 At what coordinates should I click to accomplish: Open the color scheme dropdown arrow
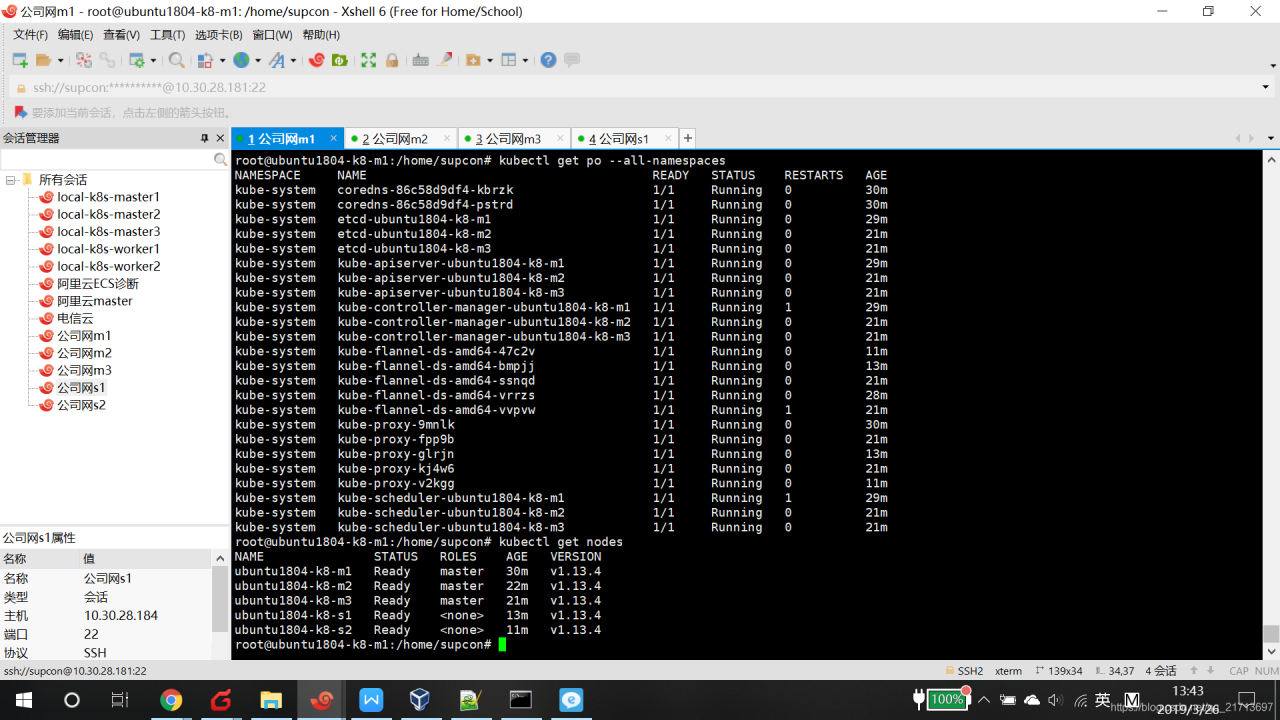pyautogui.click(x=222, y=60)
